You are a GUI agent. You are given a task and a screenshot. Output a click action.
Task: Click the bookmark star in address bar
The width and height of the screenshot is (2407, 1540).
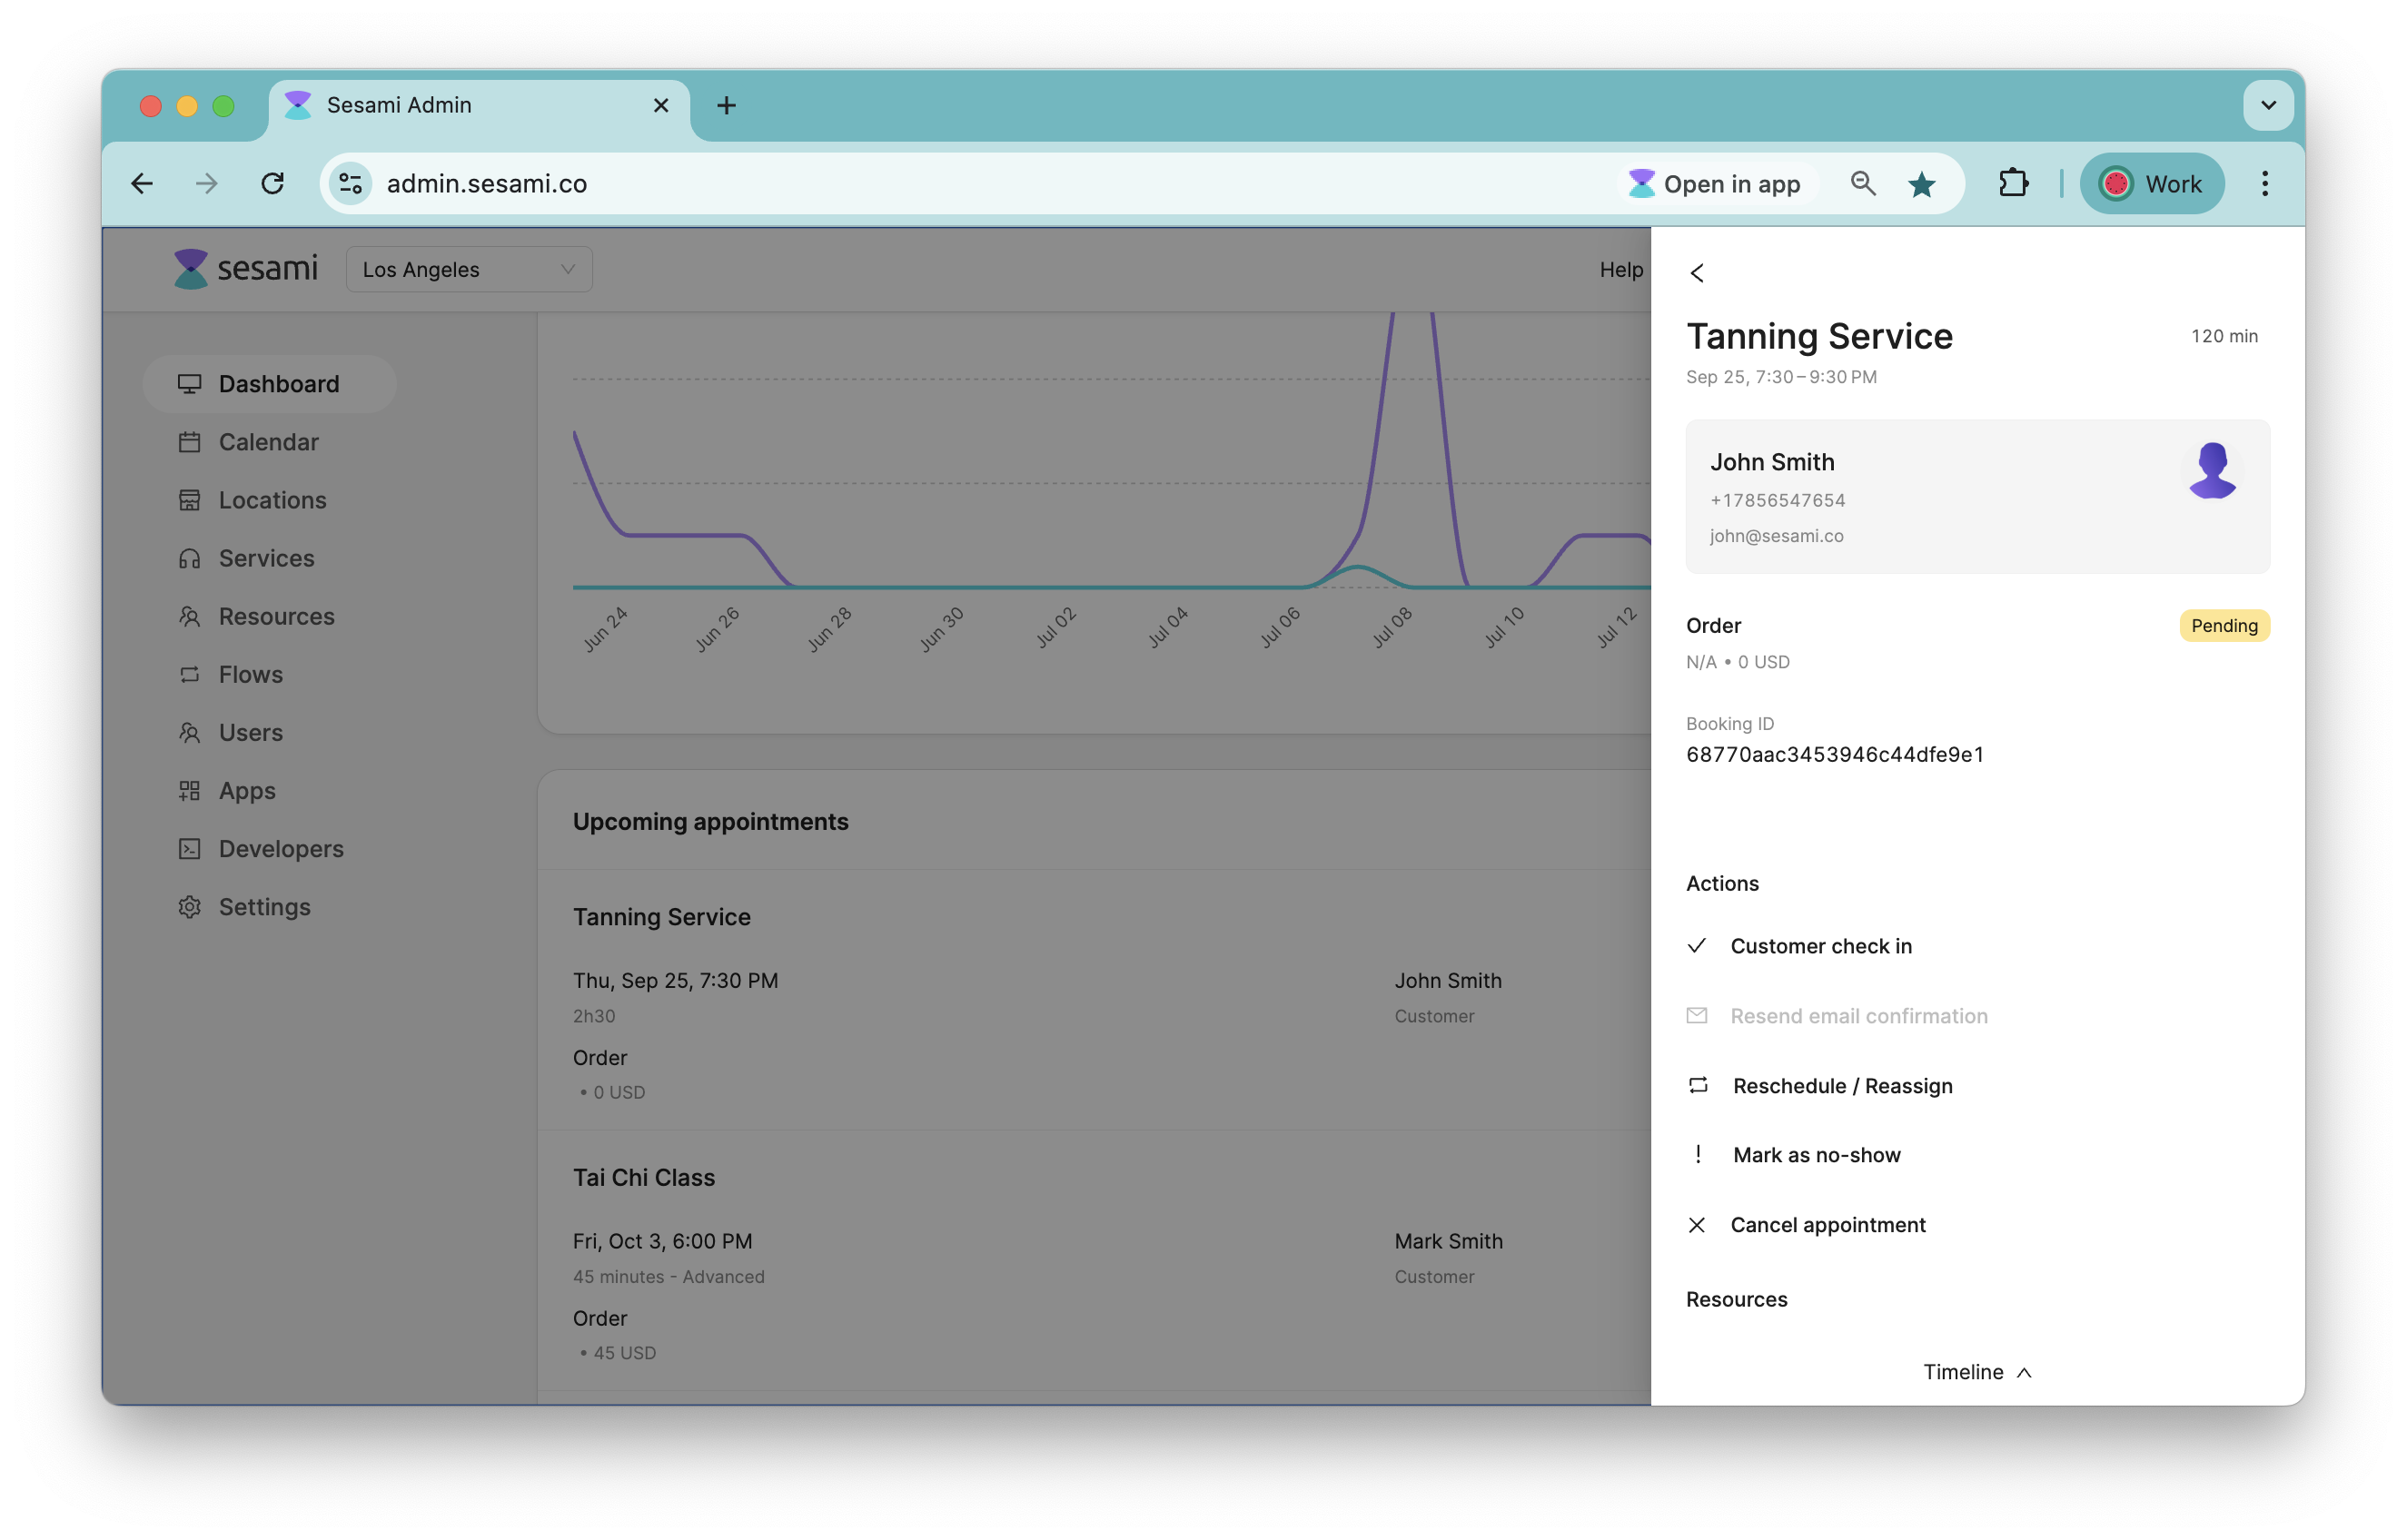[x=1921, y=184]
